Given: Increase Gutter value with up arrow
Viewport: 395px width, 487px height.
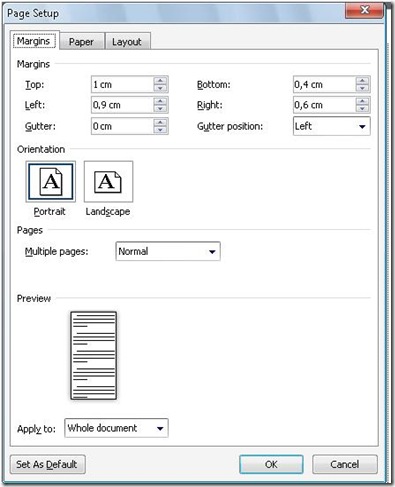Looking at the screenshot, I should pyautogui.click(x=160, y=122).
